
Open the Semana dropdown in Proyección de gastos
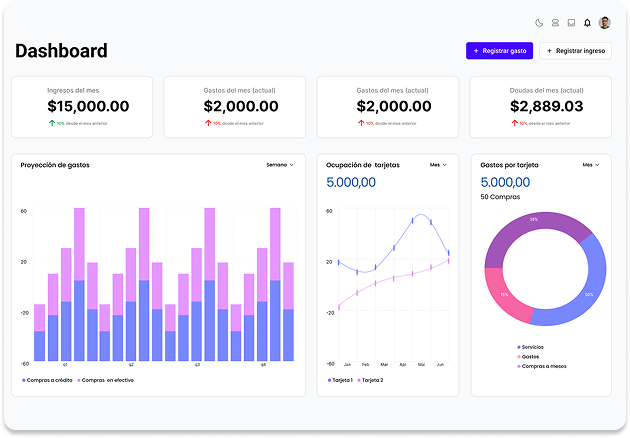pyautogui.click(x=280, y=164)
